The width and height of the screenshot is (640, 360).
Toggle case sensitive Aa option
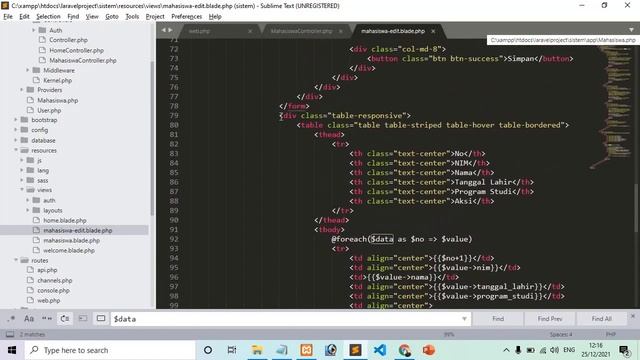coord(29,318)
